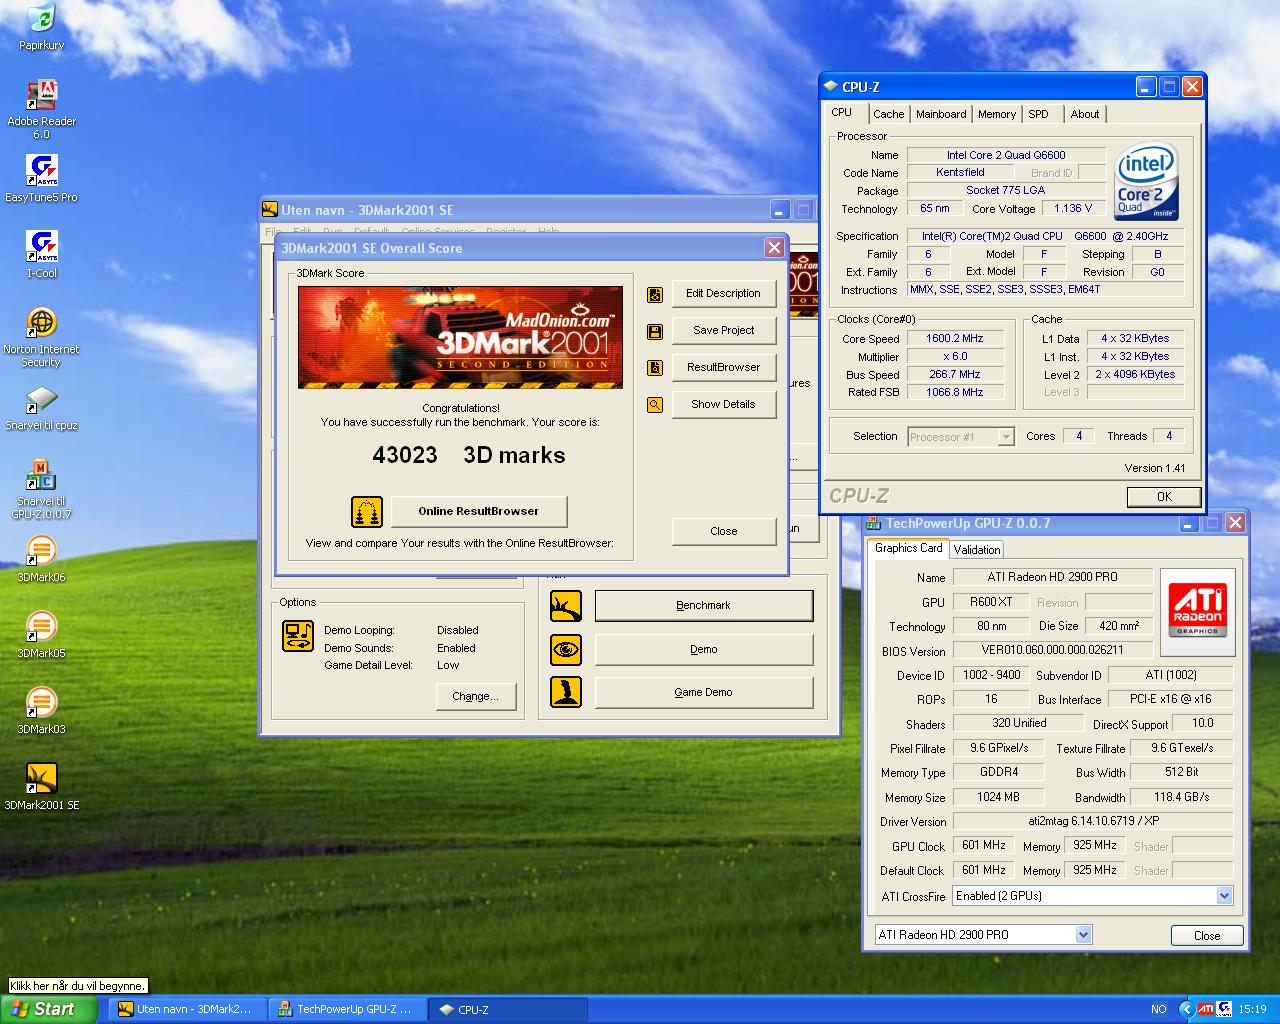Launch EasyTune5 Pro desktop shortcut

coord(41,171)
